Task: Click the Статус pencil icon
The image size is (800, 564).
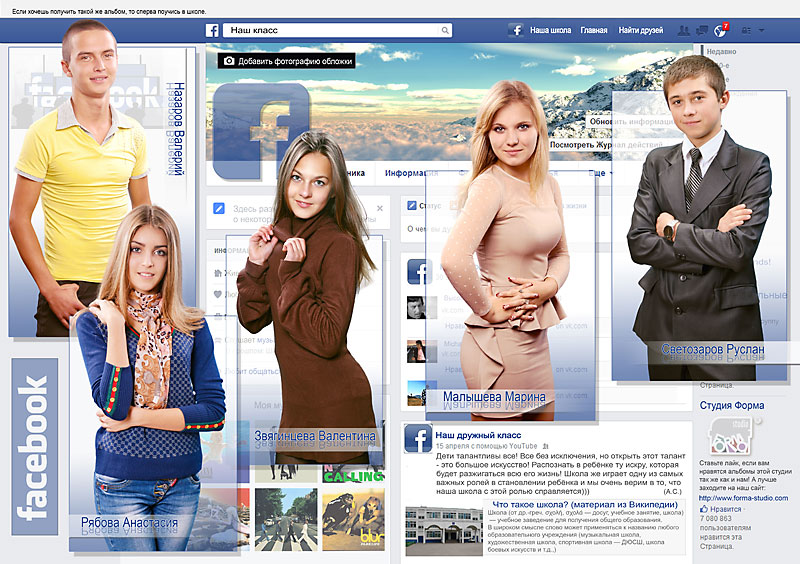Action: pos(412,206)
